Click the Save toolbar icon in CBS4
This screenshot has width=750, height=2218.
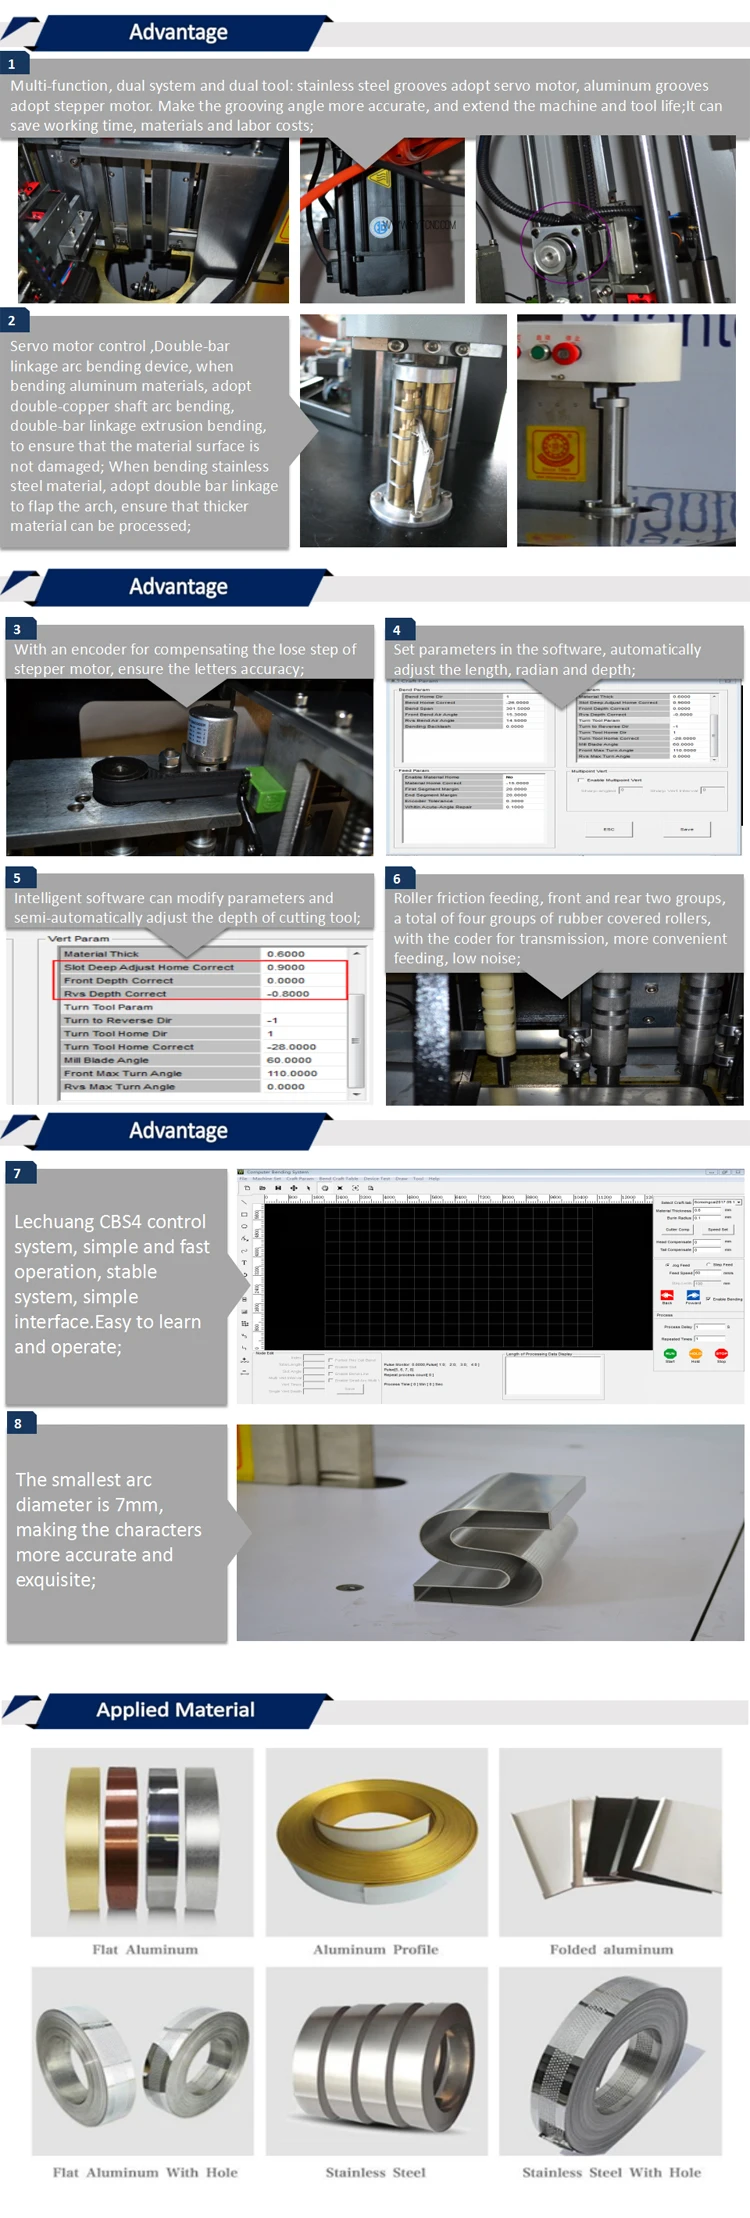pos(278,1188)
